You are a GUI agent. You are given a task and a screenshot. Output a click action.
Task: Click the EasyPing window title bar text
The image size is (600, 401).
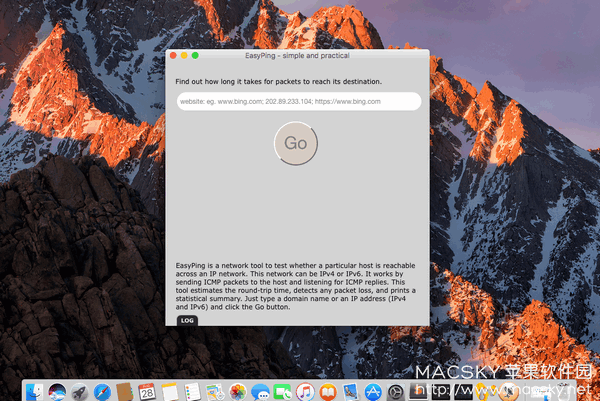click(x=297, y=55)
